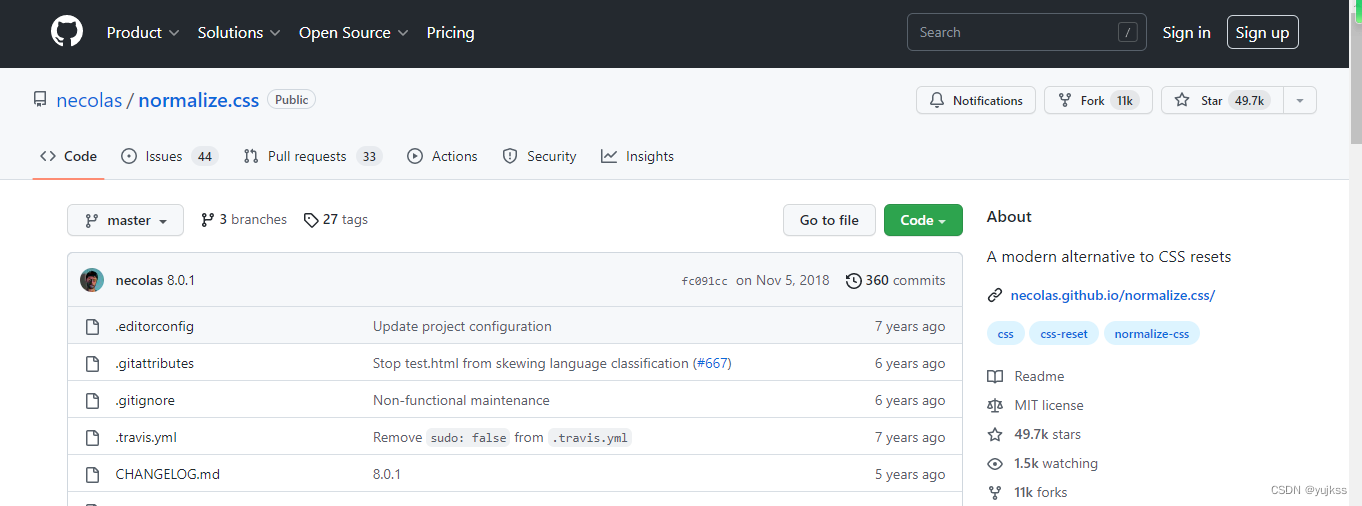Open the star lists dropdown arrow
Viewport: 1362px width, 506px height.
point(1299,101)
